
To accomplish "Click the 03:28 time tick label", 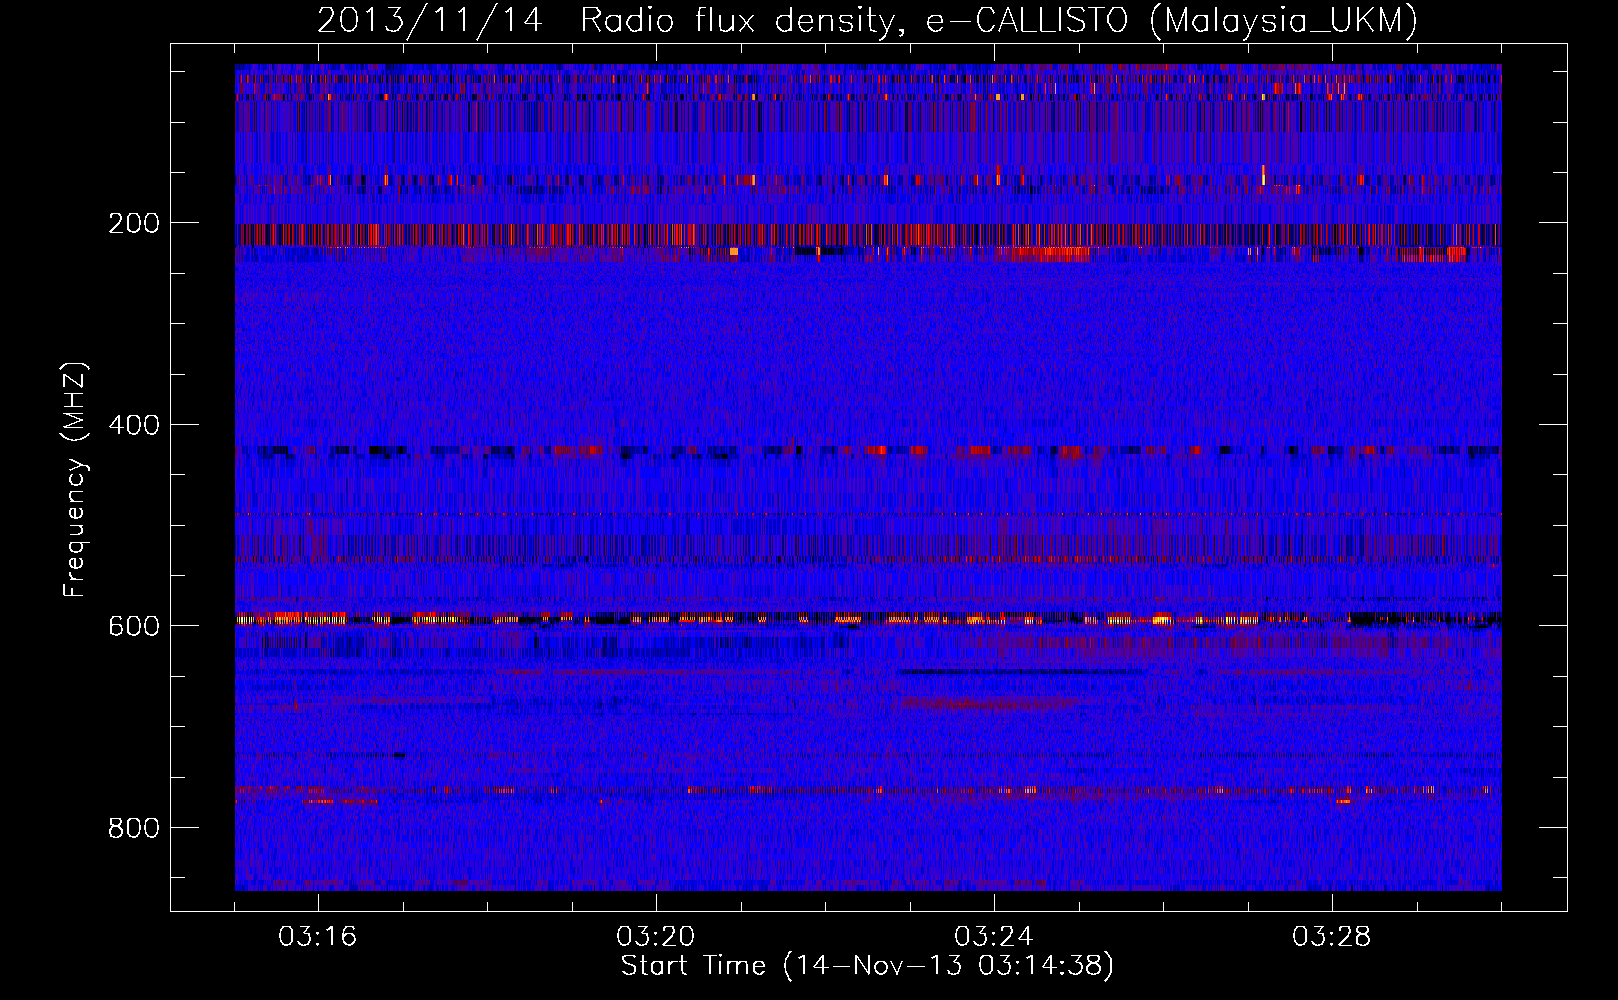I will (1332, 937).
